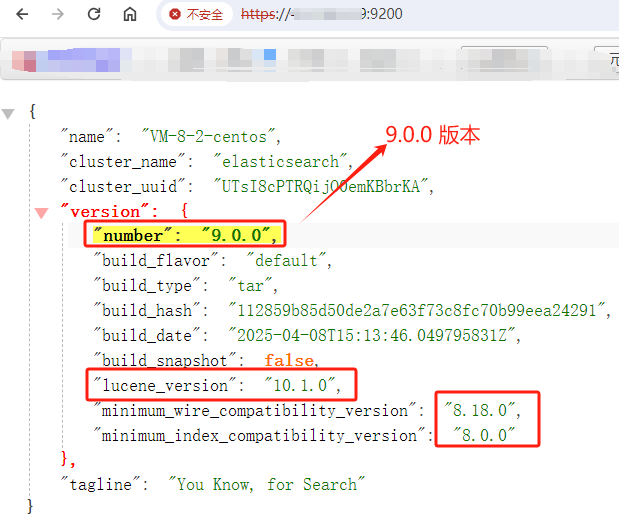Go to the home page icon
The image size is (619, 530).
point(130,14)
